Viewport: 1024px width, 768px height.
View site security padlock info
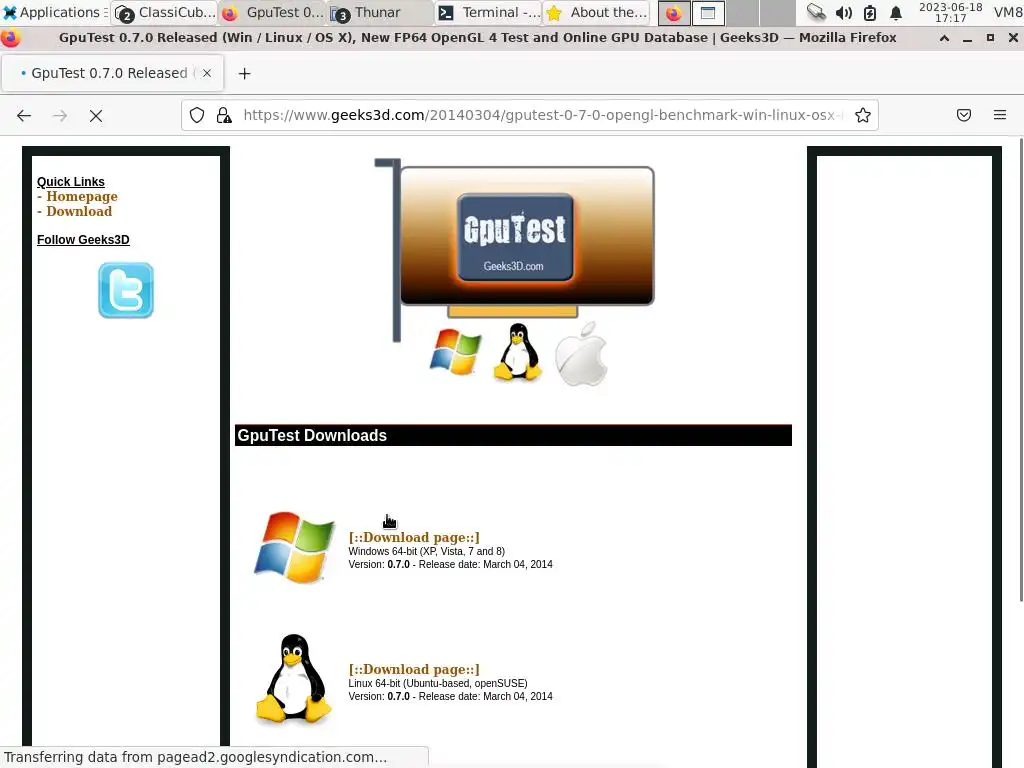[224, 116]
